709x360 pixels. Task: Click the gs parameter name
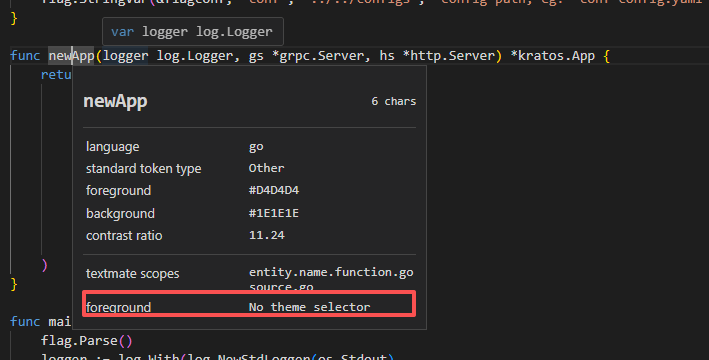pos(256,56)
